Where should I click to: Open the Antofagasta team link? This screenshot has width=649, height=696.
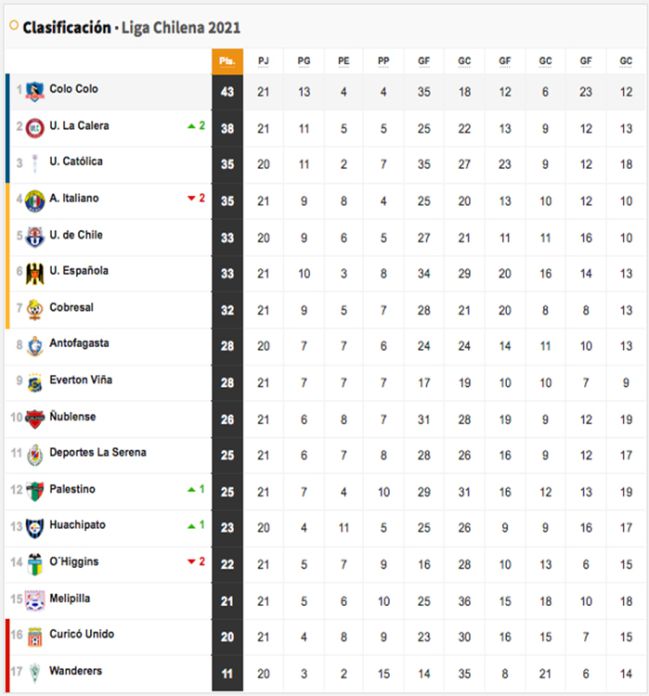[79, 343]
